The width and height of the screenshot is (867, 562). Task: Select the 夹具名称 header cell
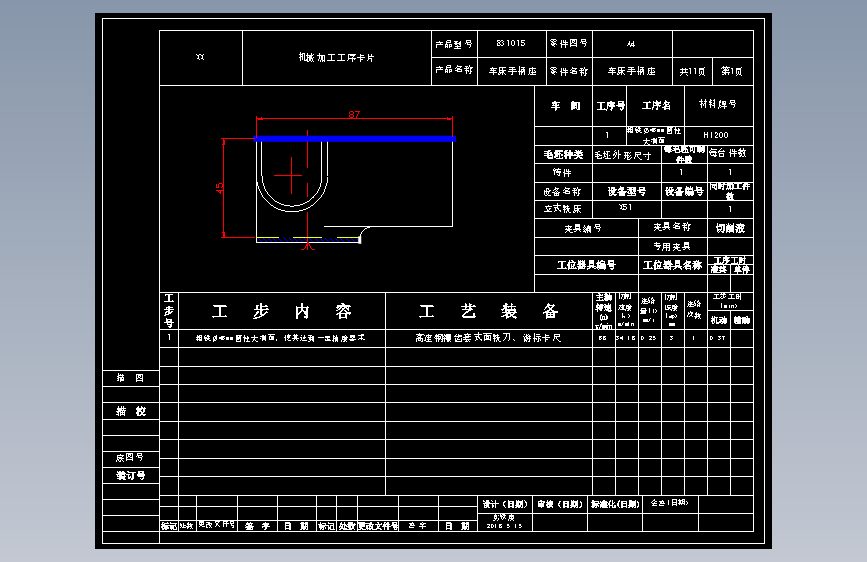point(672,227)
